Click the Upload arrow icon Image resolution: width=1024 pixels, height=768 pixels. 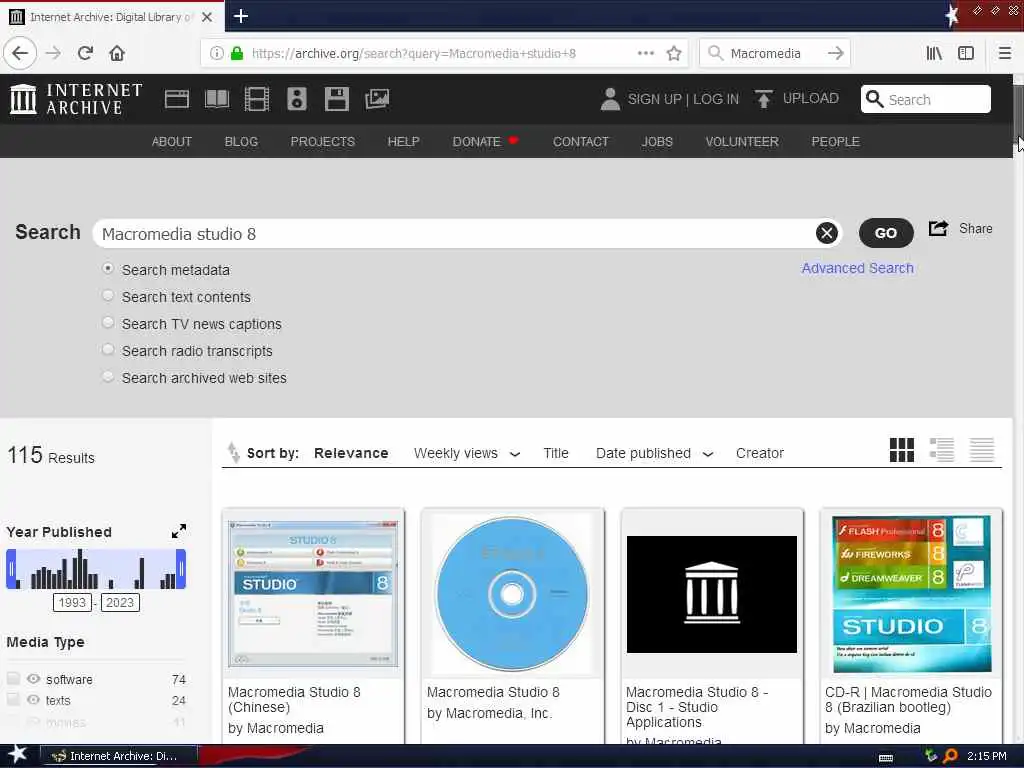coord(763,99)
